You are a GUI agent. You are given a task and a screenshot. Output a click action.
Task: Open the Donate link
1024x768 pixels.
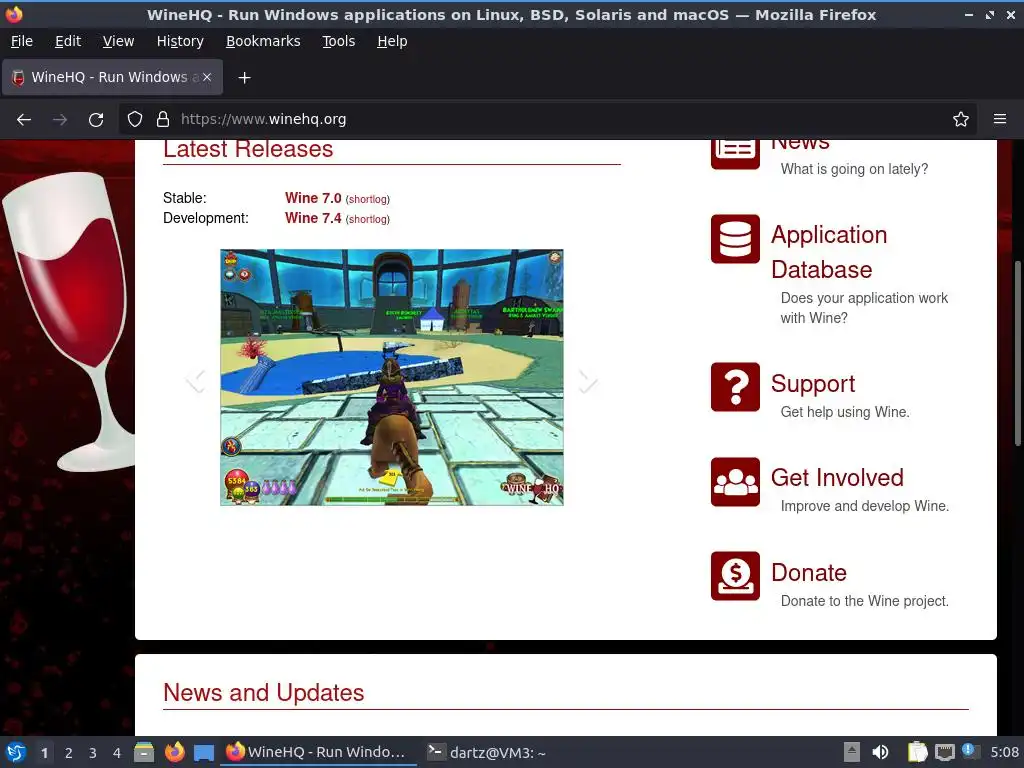pos(808,572)
